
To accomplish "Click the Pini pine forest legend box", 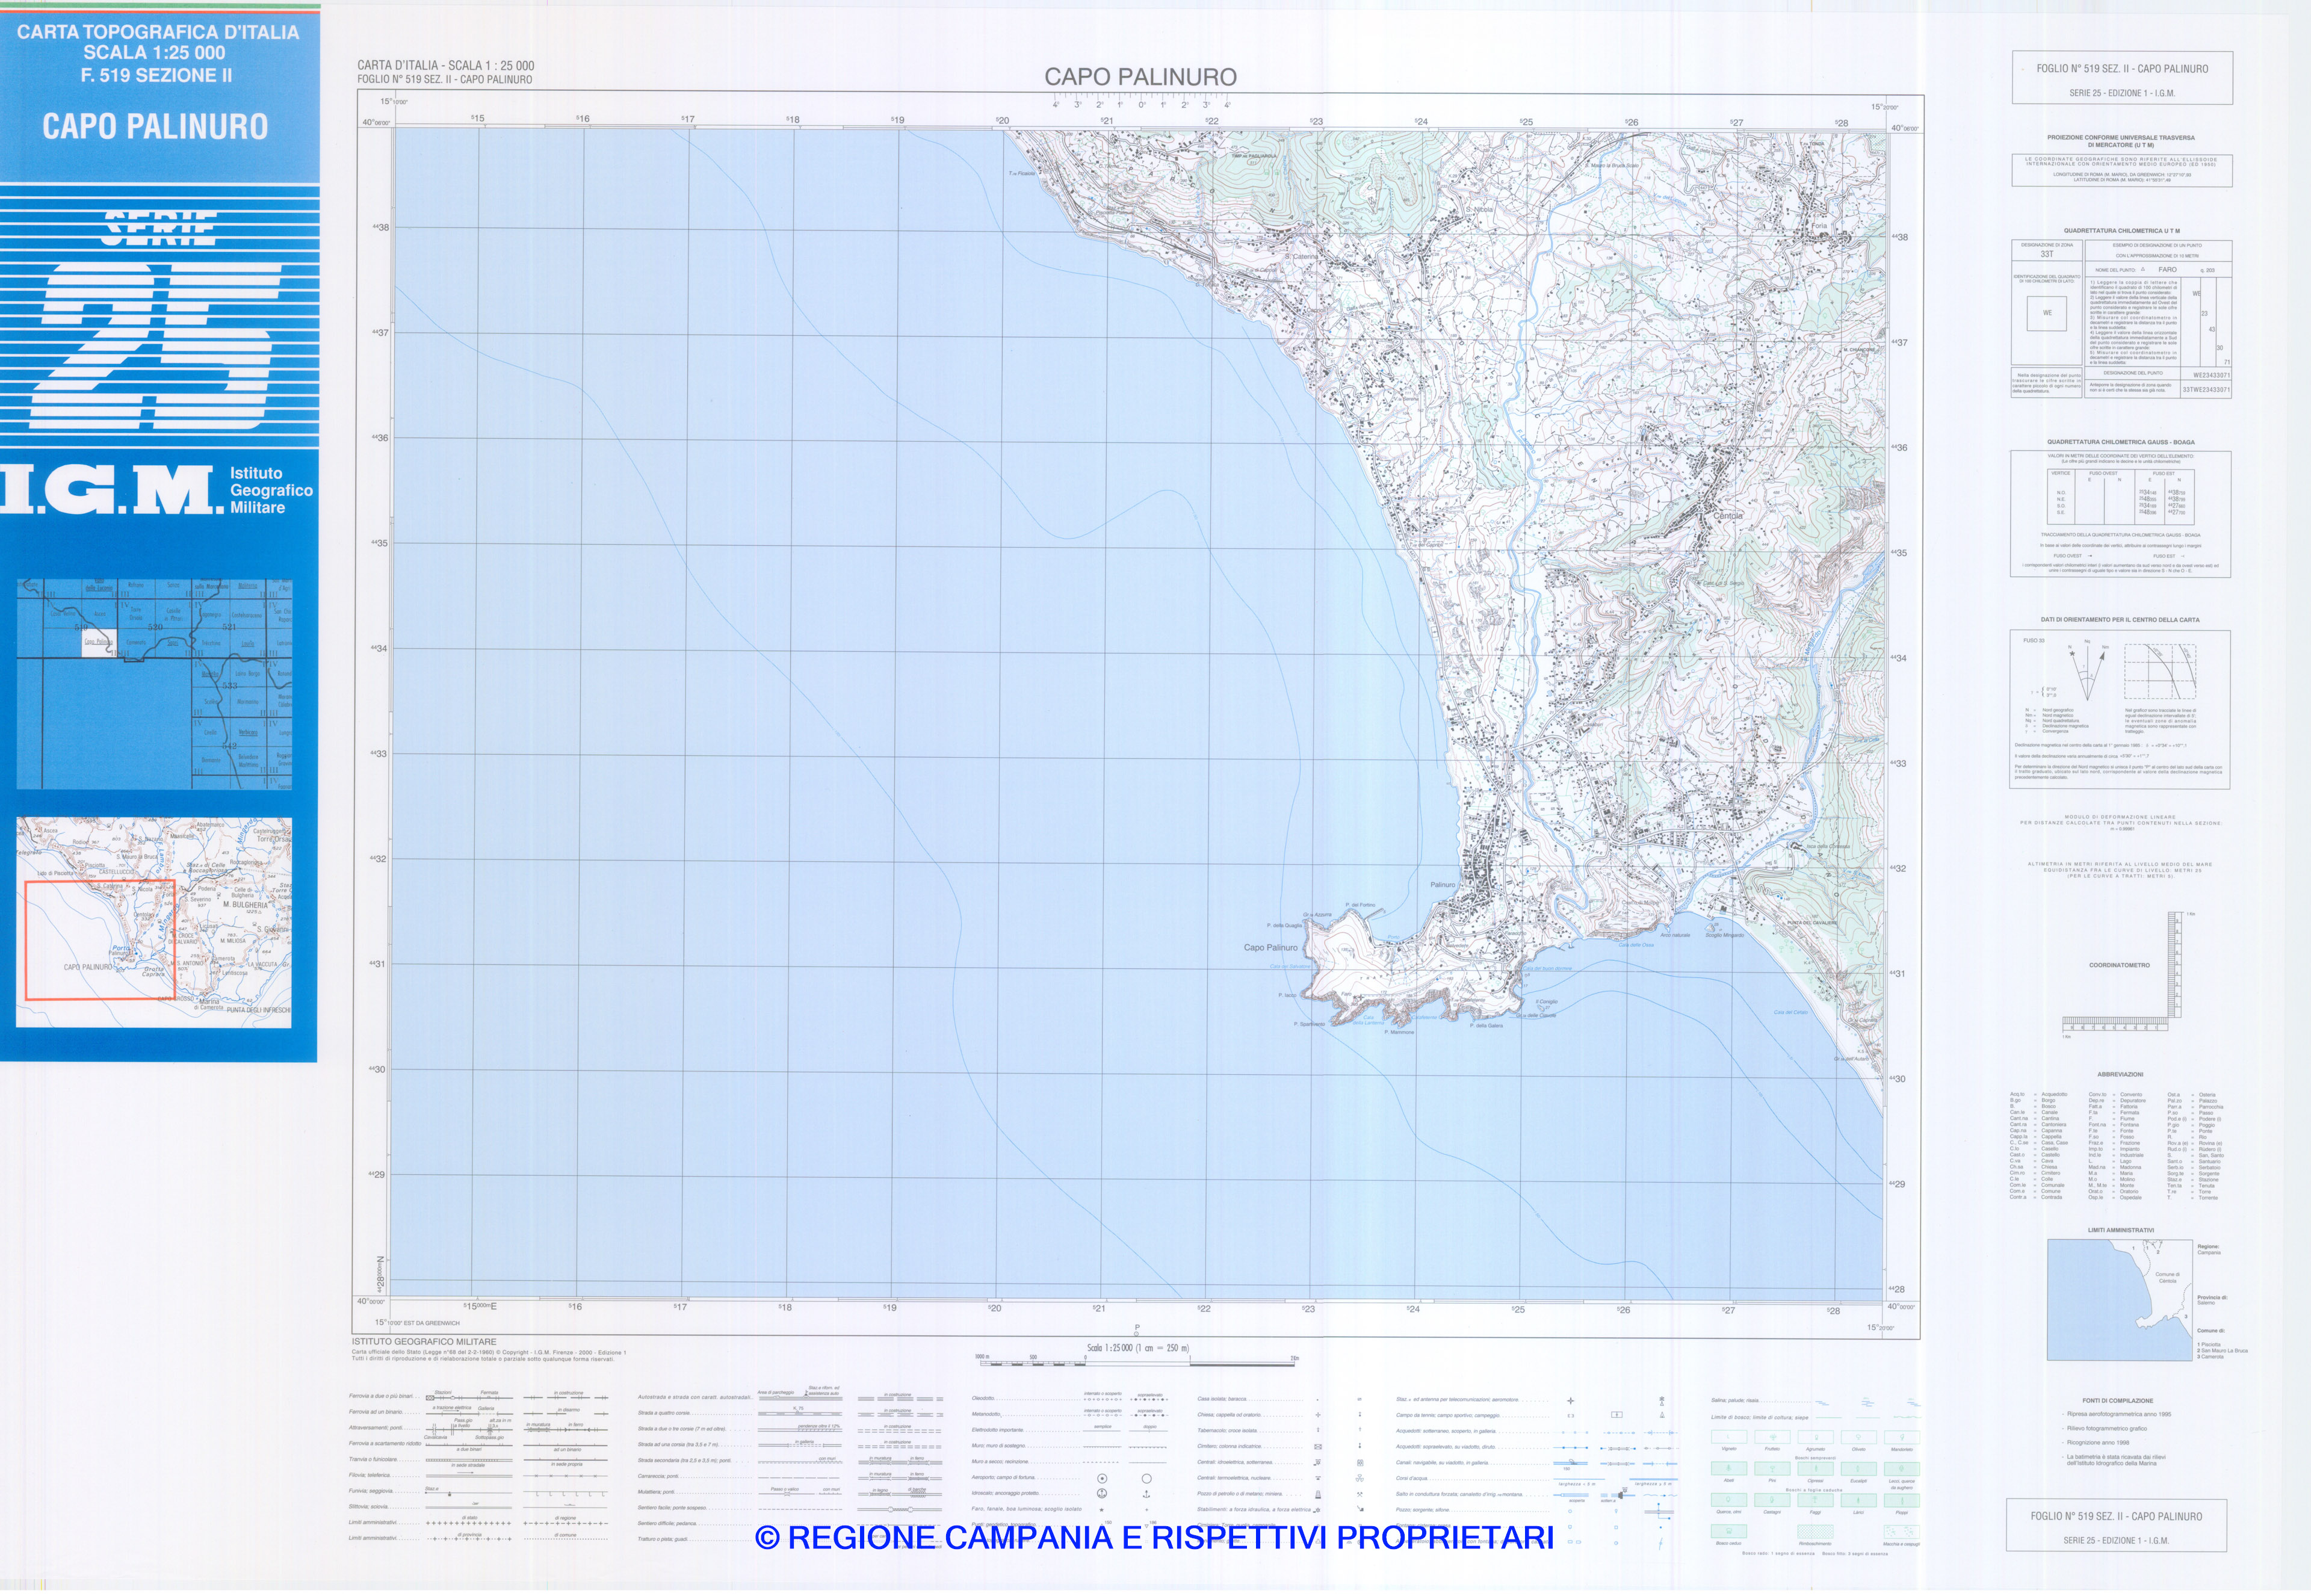I will tap(1773, 1469).
